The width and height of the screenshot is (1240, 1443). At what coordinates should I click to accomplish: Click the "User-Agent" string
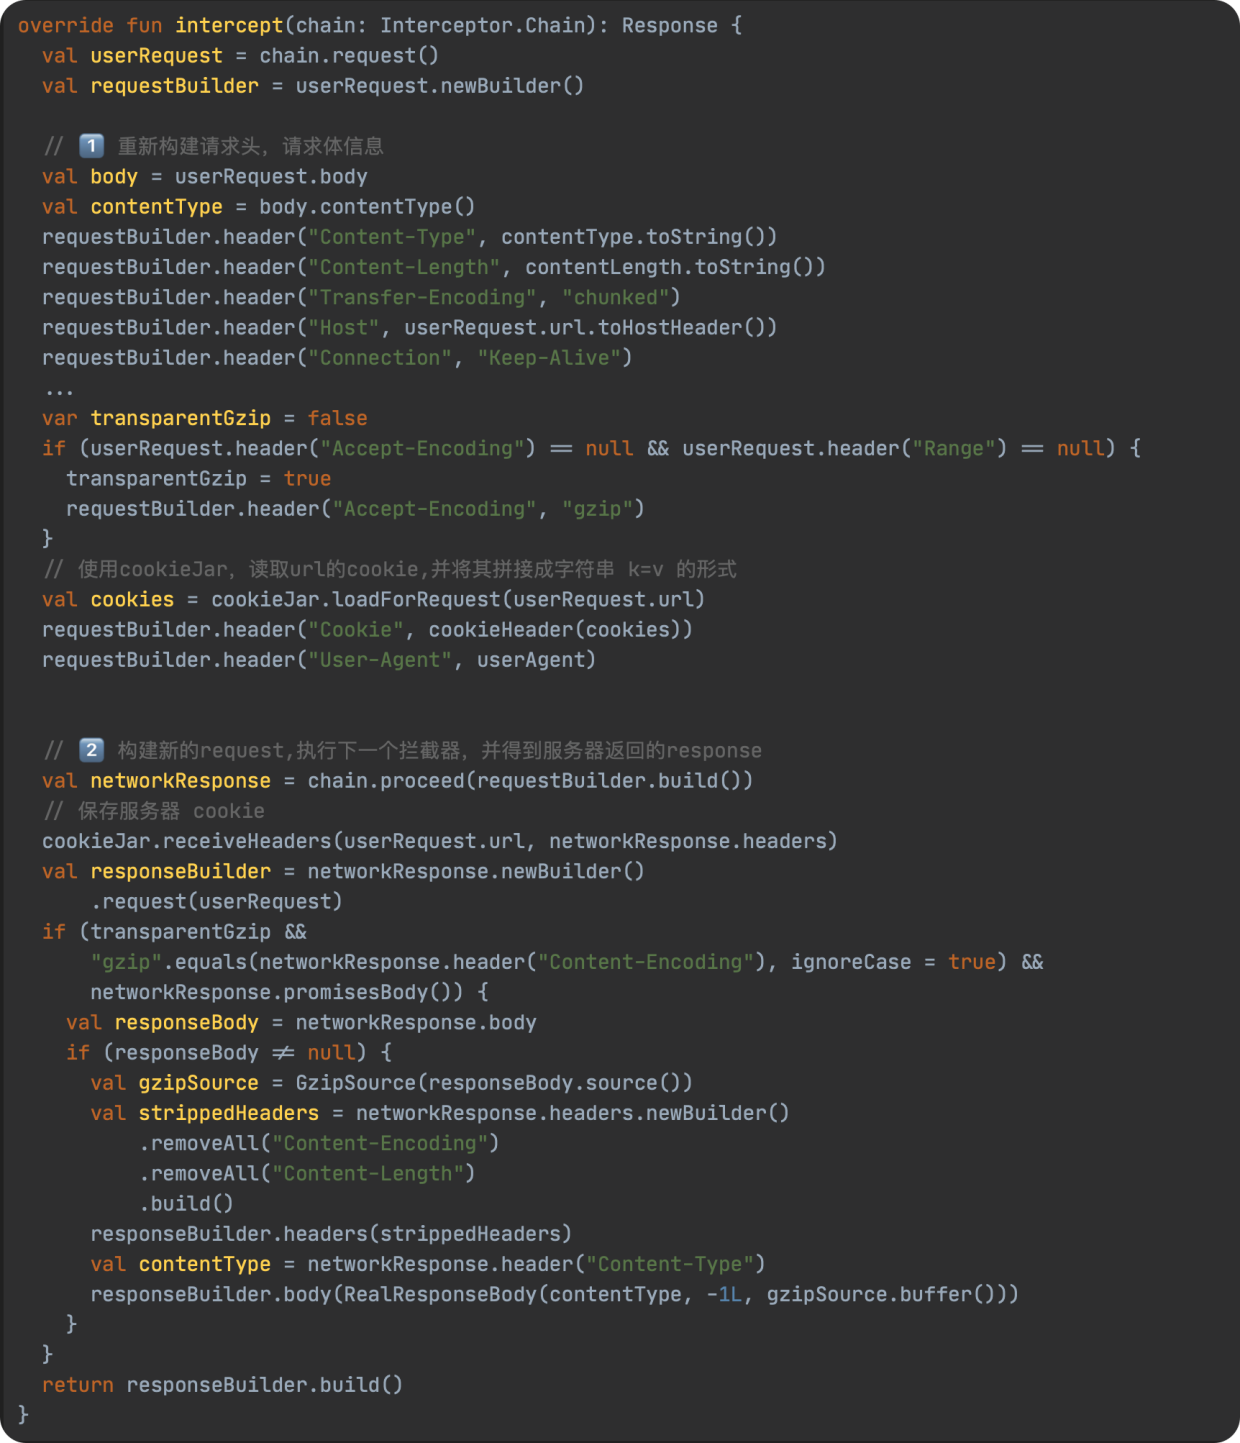380,660
